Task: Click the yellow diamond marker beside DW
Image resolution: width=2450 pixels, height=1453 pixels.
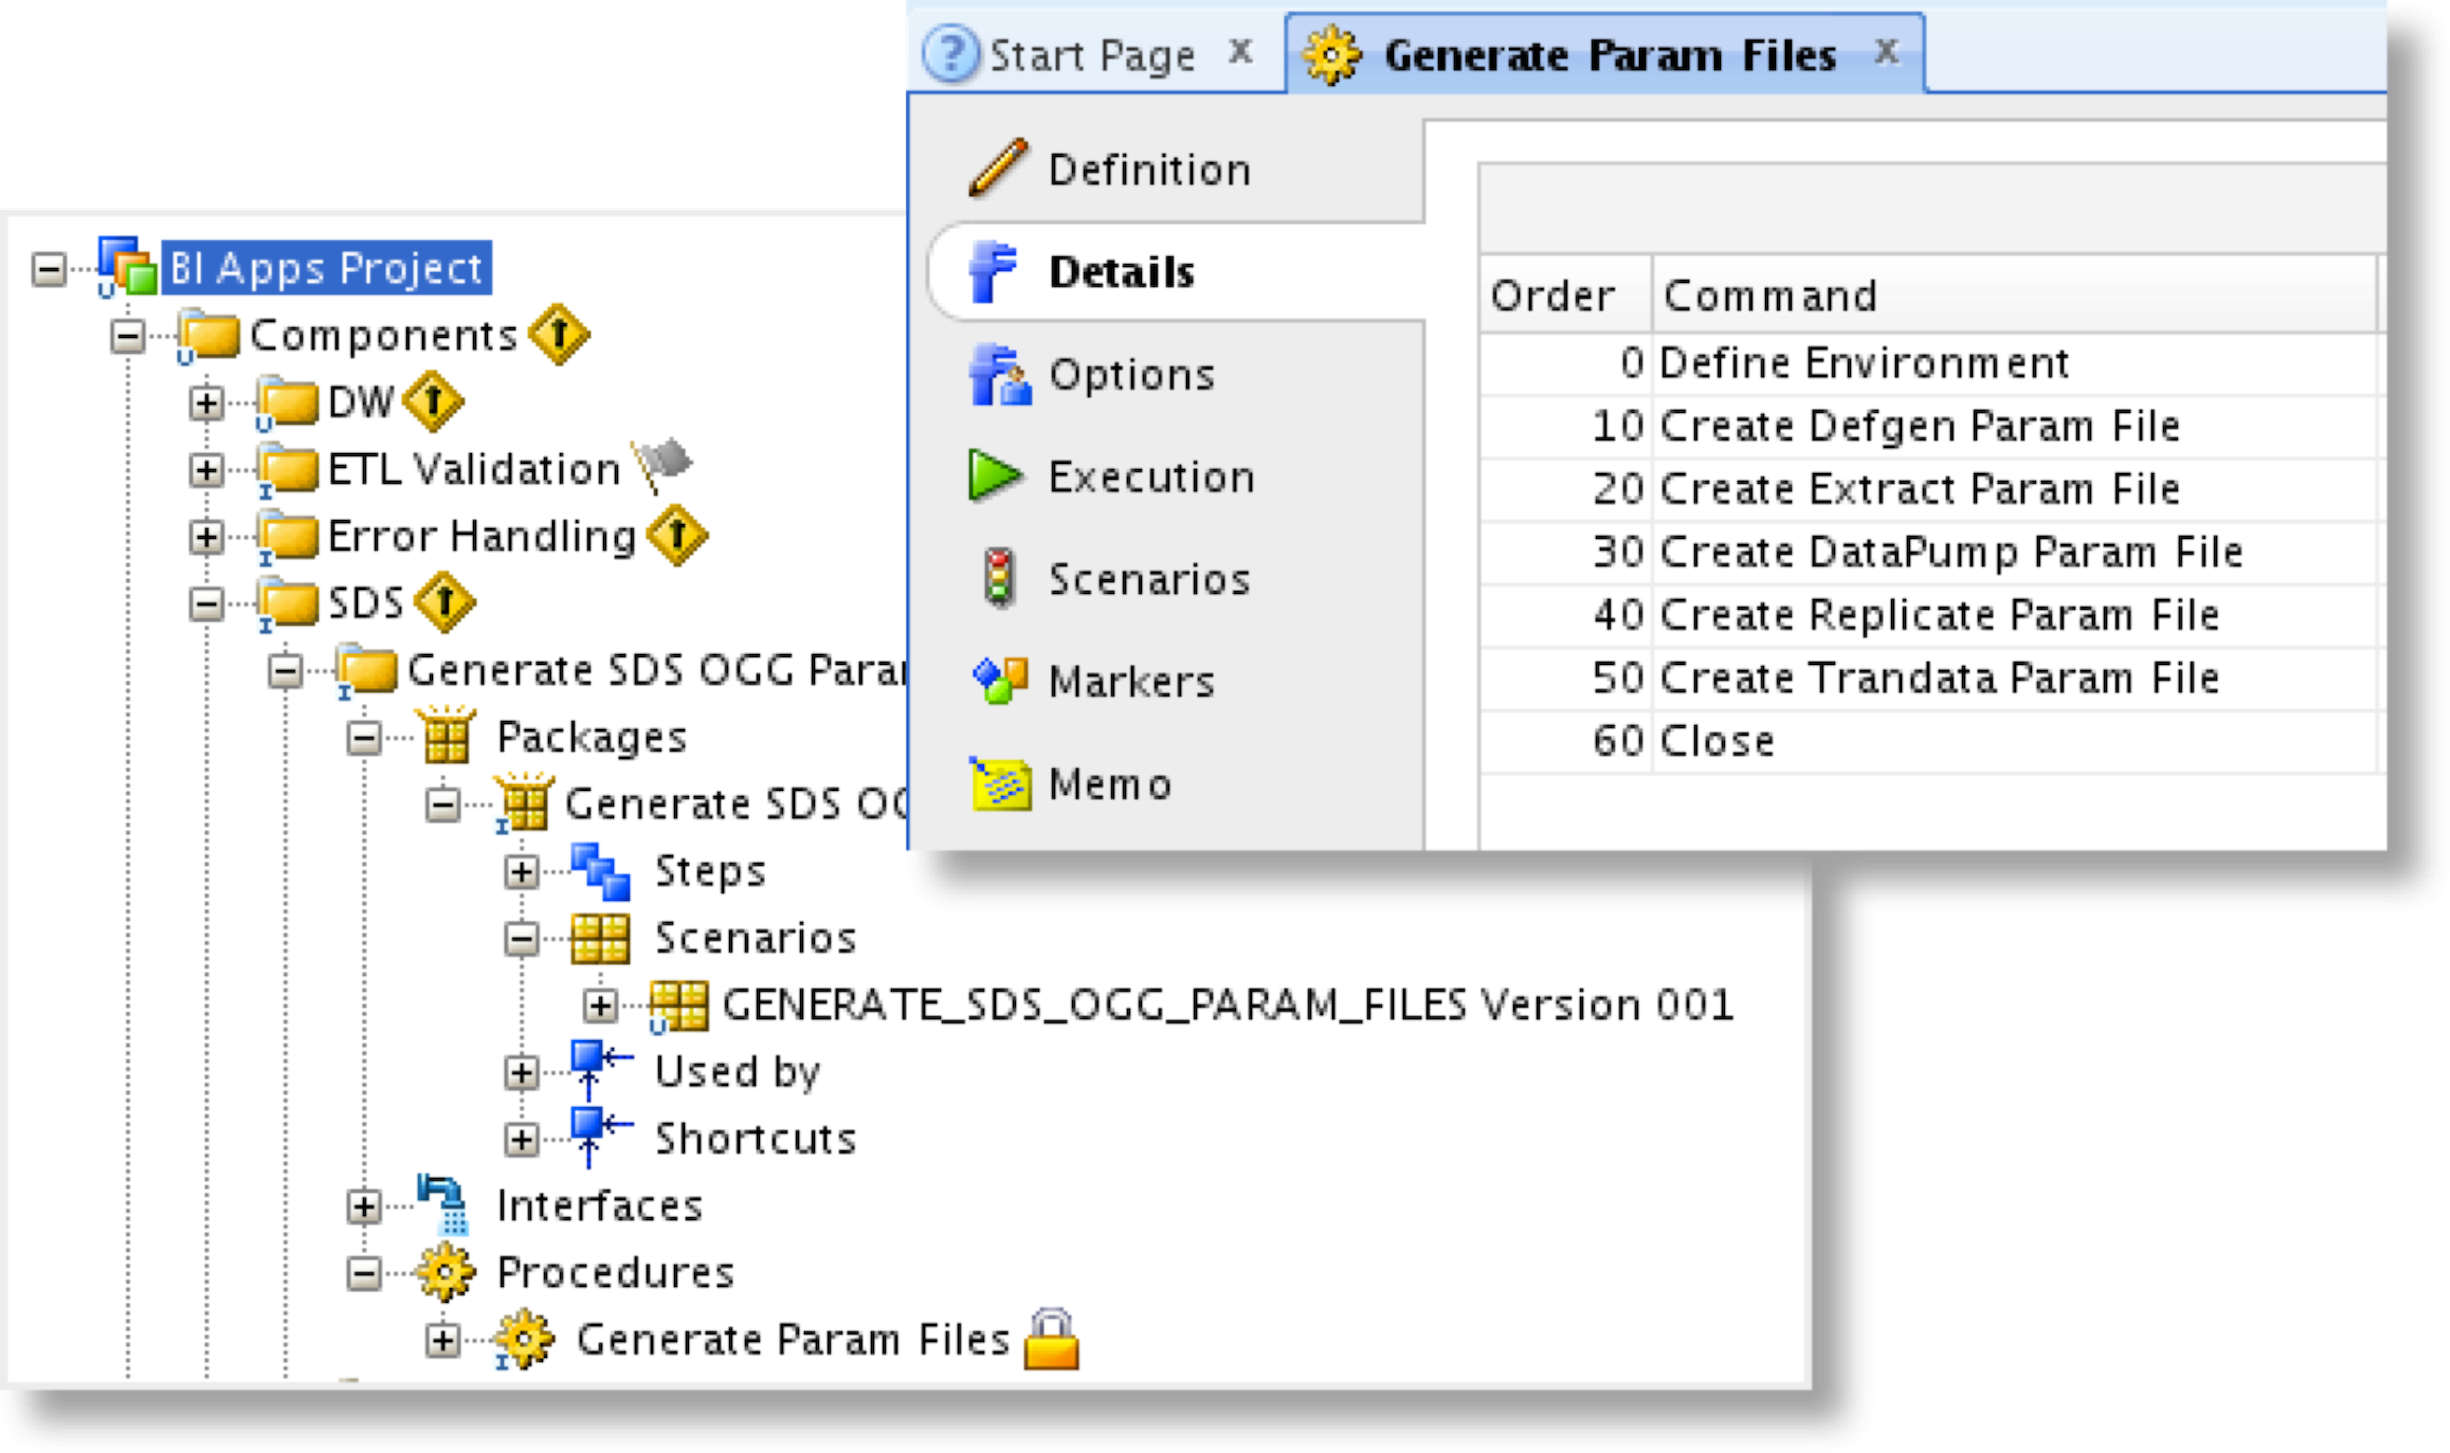Action: tap(432, 401)
